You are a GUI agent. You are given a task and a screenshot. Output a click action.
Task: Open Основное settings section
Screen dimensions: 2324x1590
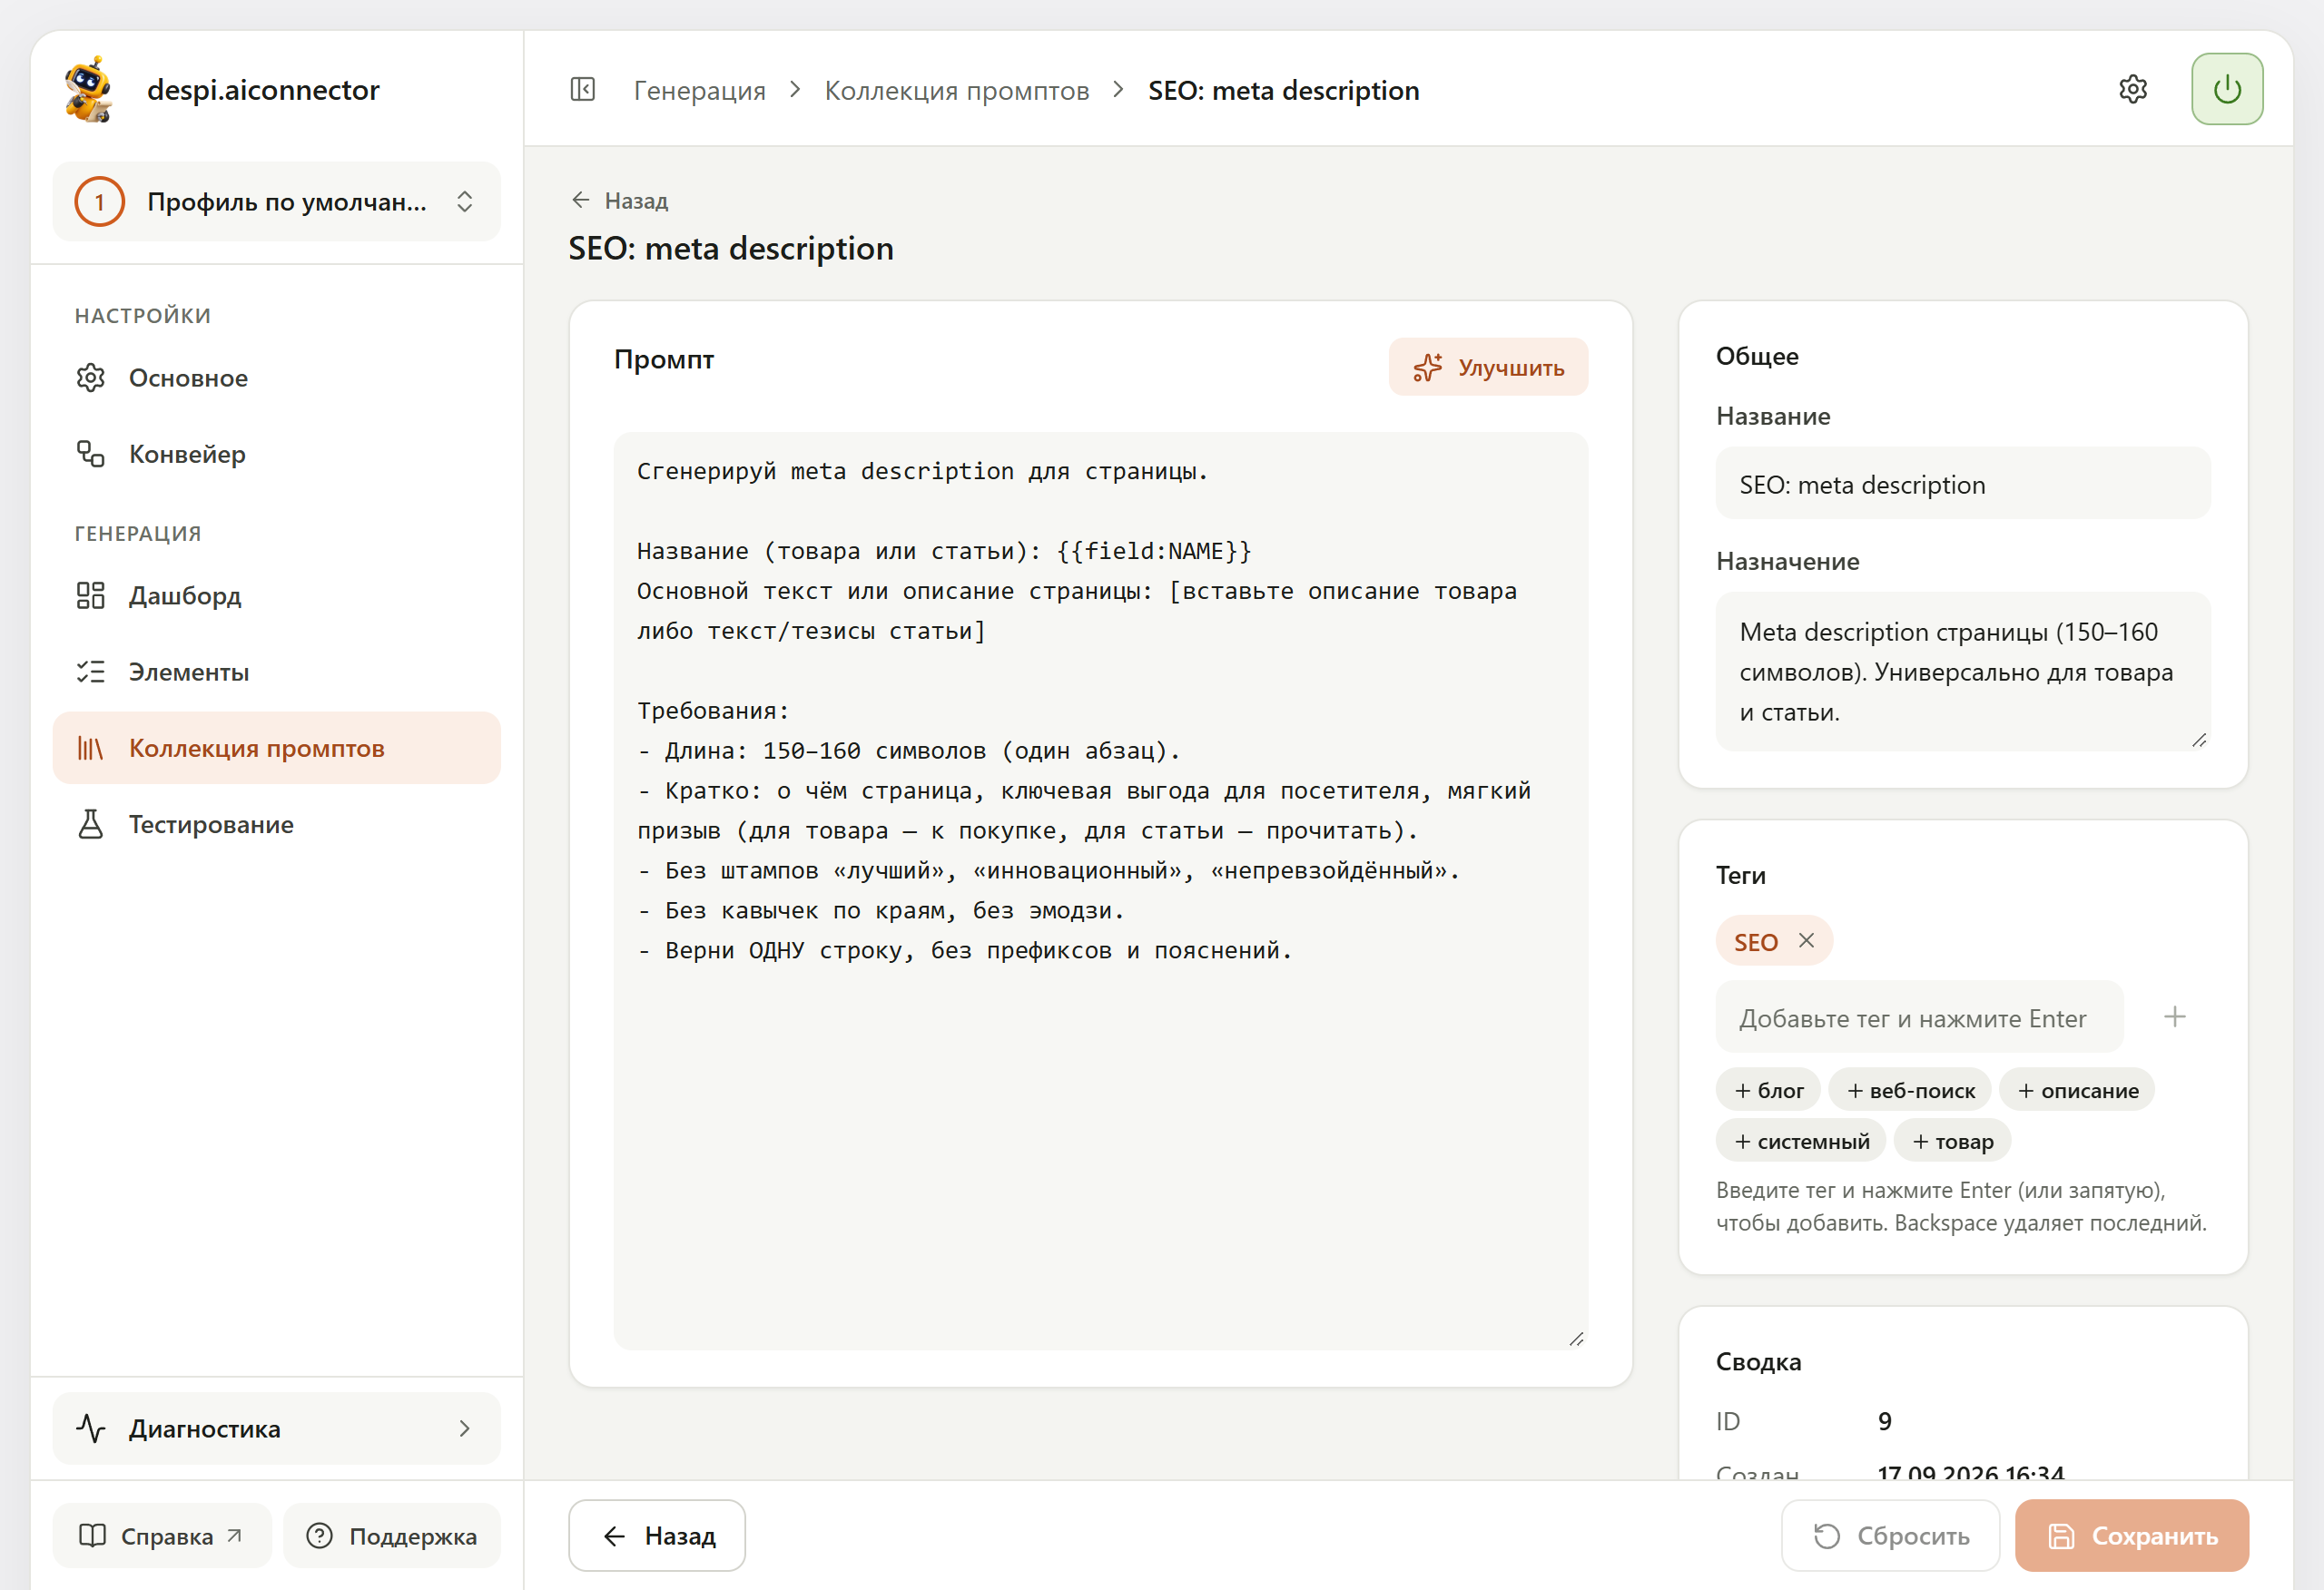[x=277, y=378]
